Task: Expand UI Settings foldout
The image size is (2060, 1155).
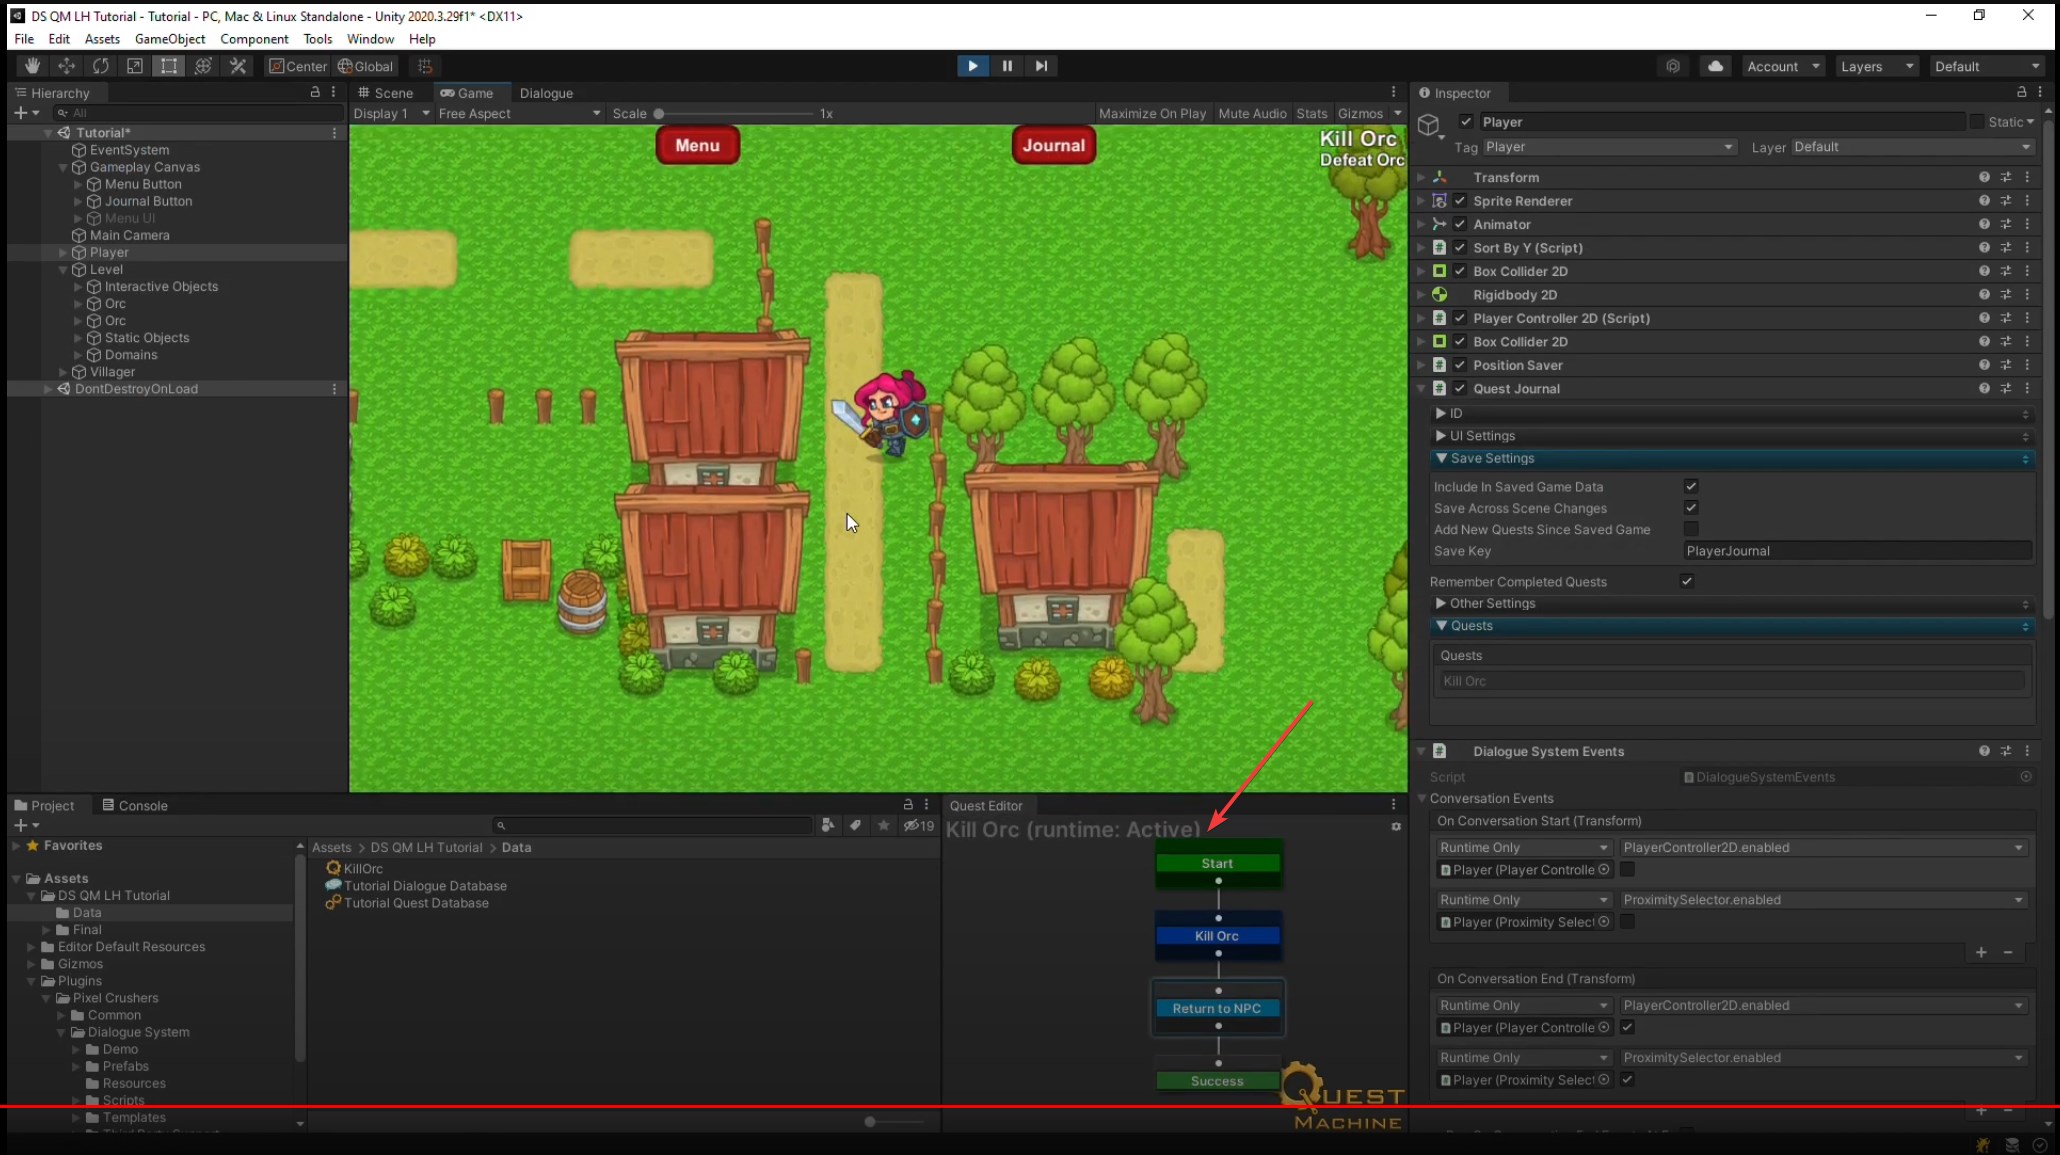Action: pos(1441,435)
